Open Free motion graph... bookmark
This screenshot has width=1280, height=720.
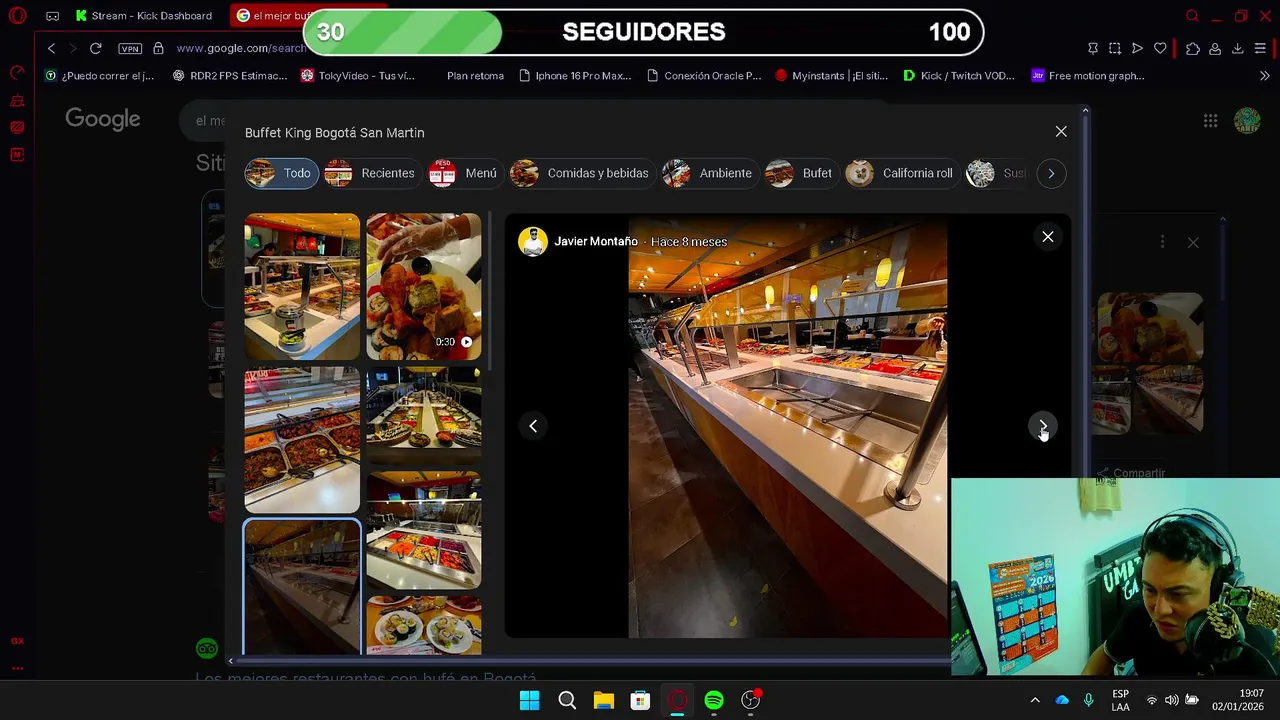(x=1088, y=76)
